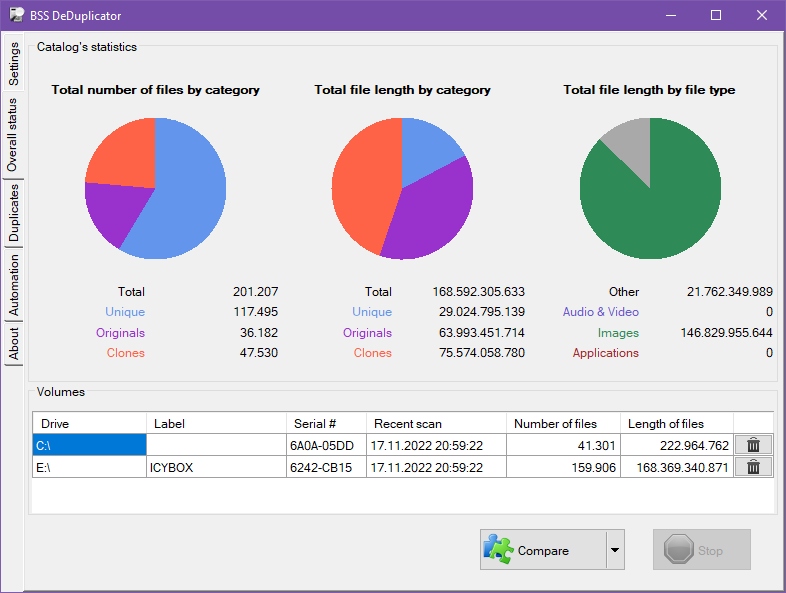Delete the C:\ volume with trash icon

pyautogui.click(x=753, y=445)
